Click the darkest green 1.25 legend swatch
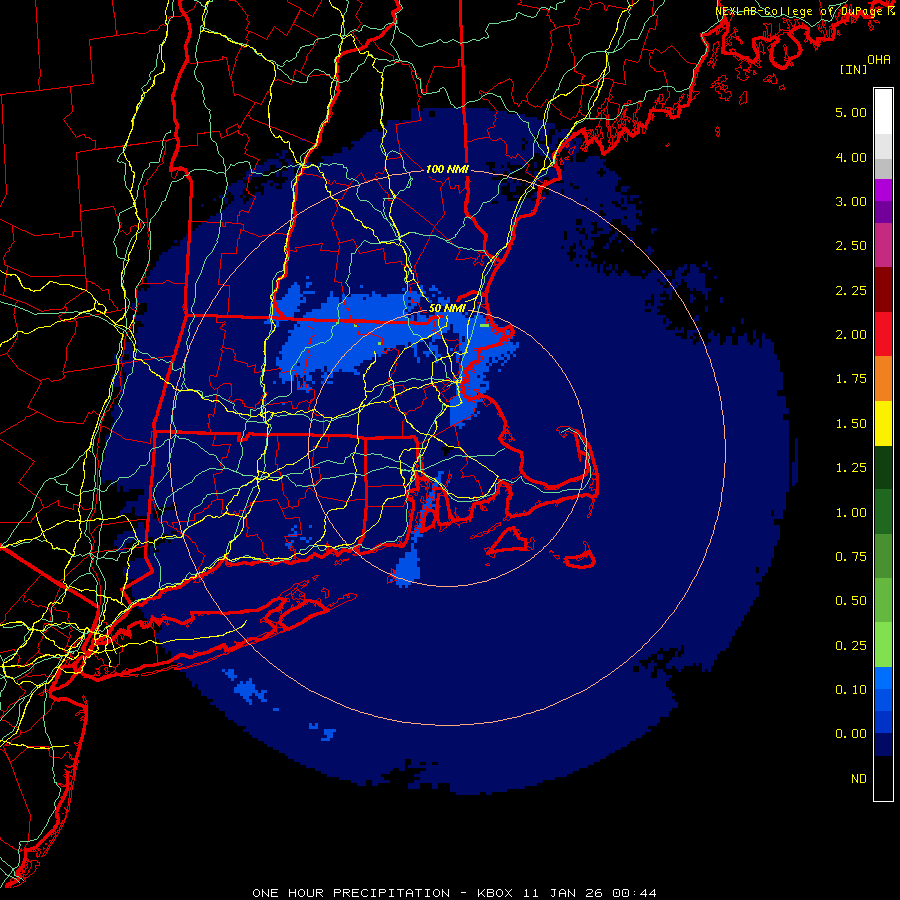The width and height of the screenshot is (900, 900). pos(883,468)
